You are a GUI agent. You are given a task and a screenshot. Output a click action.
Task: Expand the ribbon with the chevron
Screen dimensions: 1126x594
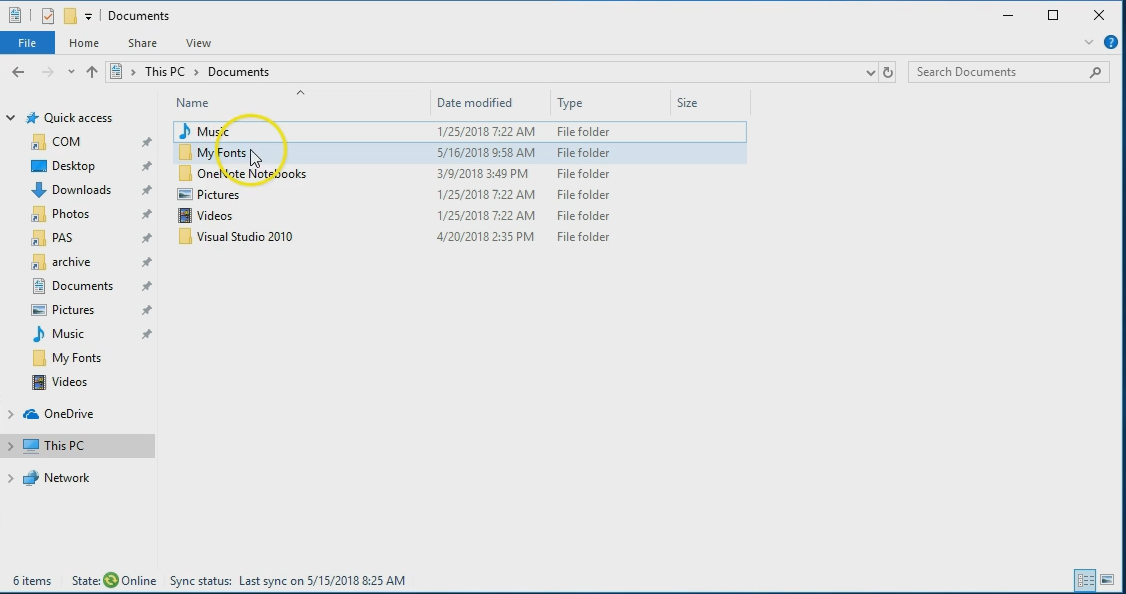point(1089,42)
